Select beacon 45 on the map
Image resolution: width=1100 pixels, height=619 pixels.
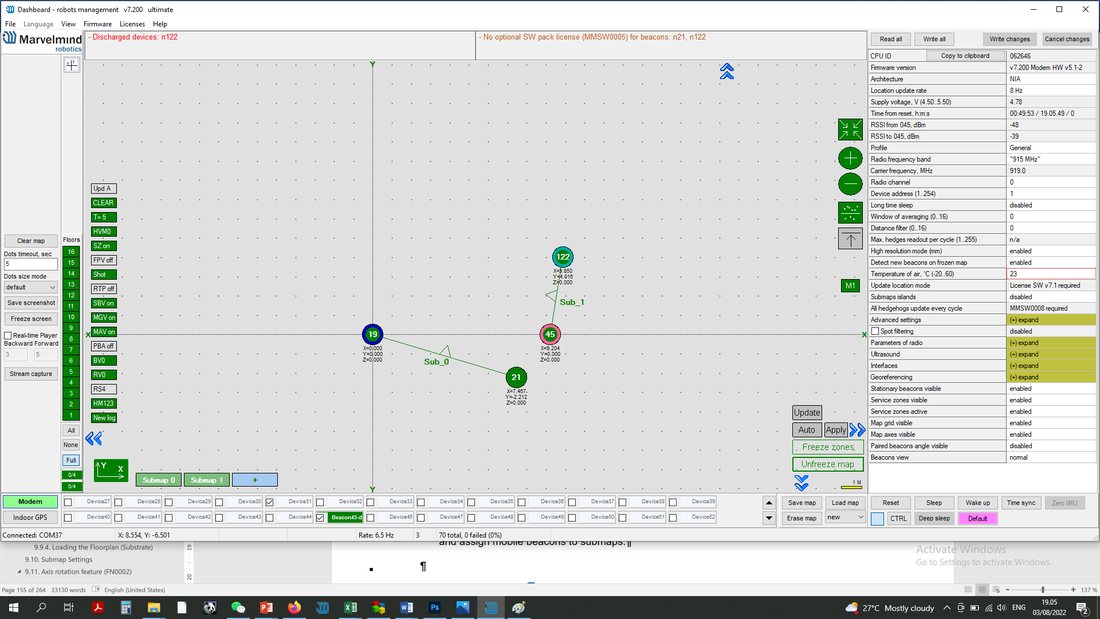tap(550, 334)
